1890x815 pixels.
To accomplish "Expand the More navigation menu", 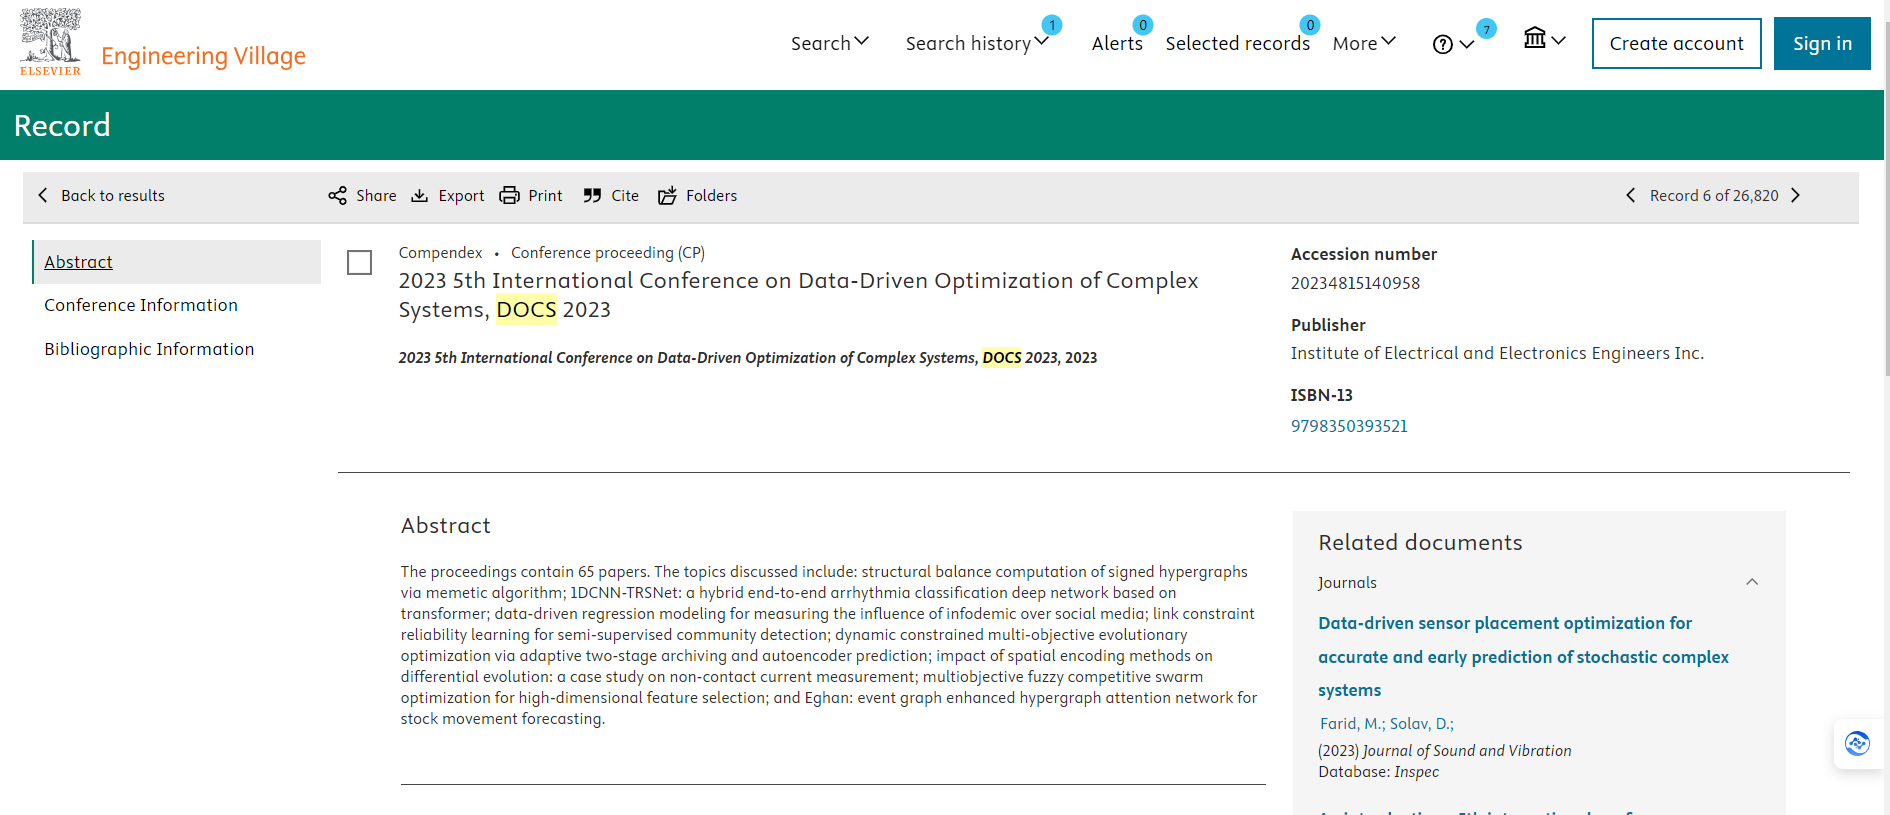I will tap(1363, 43).
